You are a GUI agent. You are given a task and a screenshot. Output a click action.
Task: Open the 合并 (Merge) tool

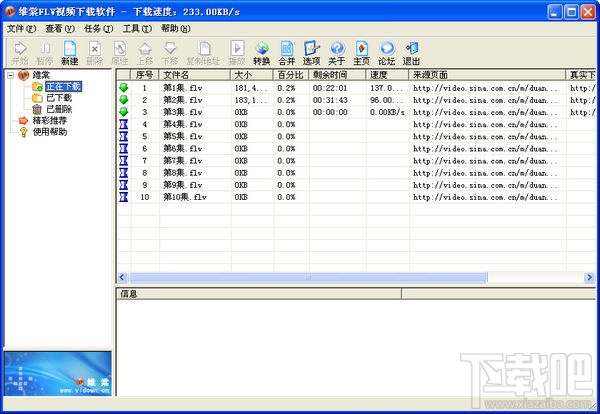tap(287, 53)
